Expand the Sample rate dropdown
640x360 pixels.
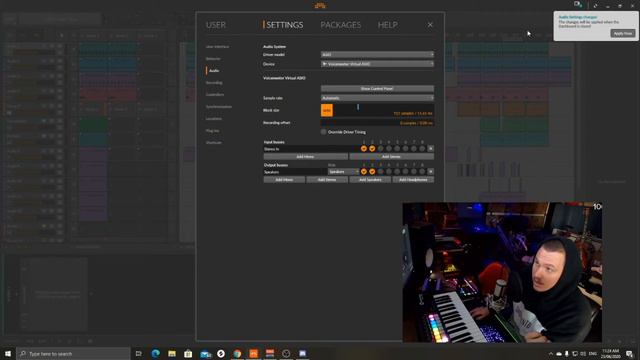377,98
